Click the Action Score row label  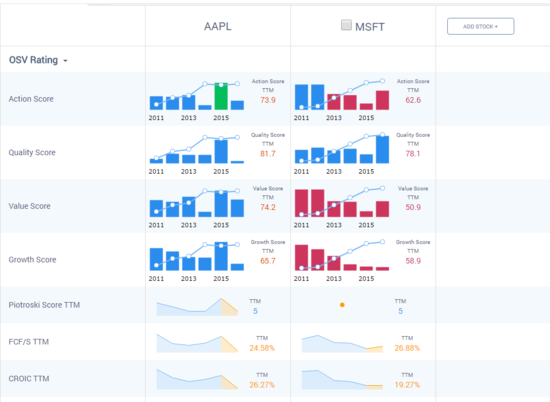coord(31,99)
